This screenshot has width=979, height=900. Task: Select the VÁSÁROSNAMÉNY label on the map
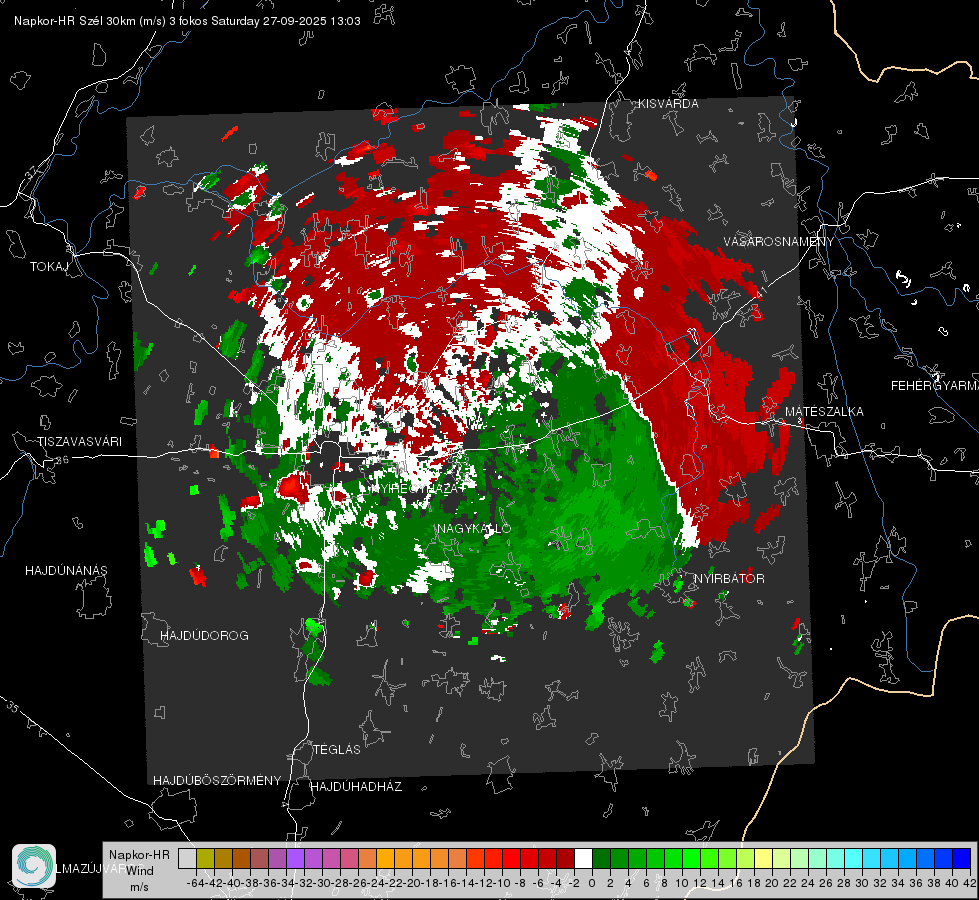(779, 242)
